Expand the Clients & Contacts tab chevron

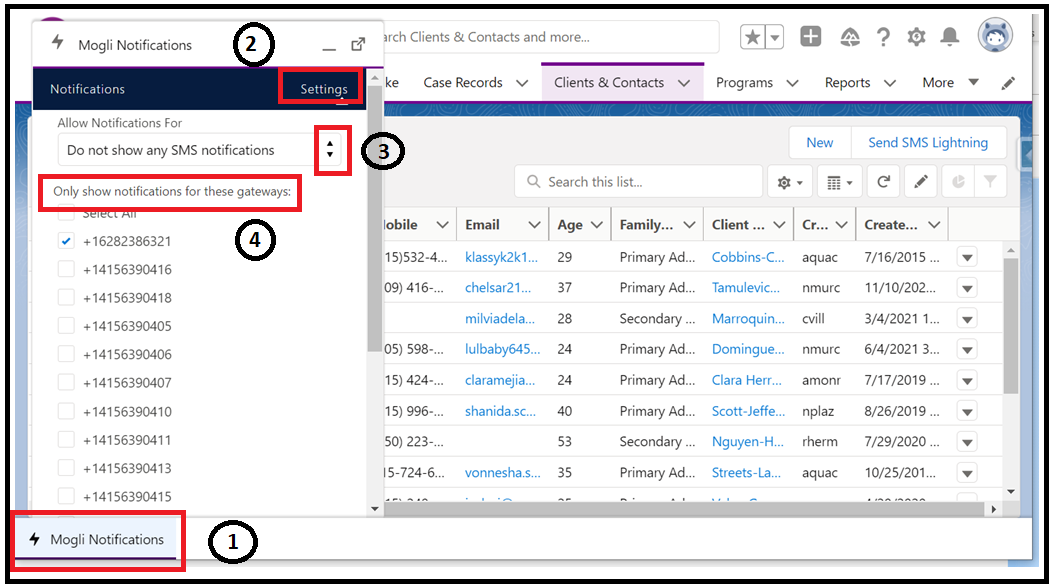(x=684, y=83)
